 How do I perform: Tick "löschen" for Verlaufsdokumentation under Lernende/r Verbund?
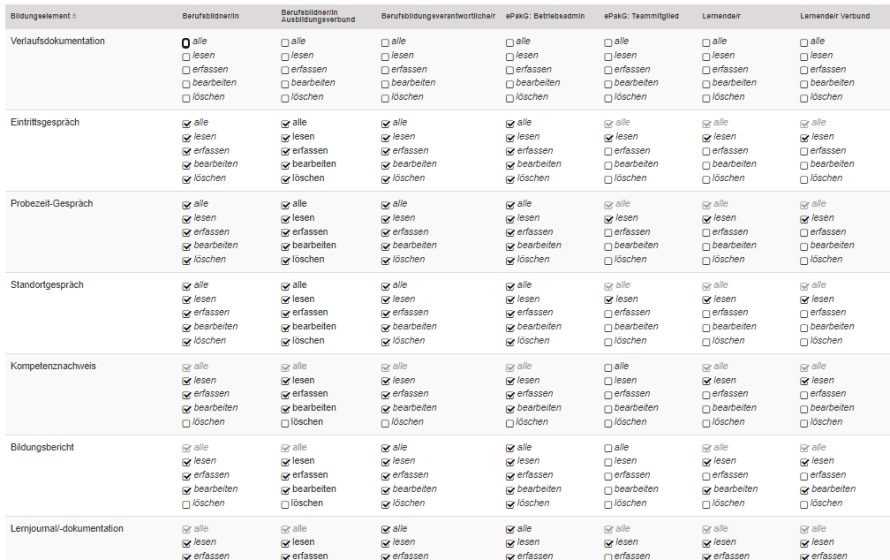pyautogui.click(x=806, y=98)
